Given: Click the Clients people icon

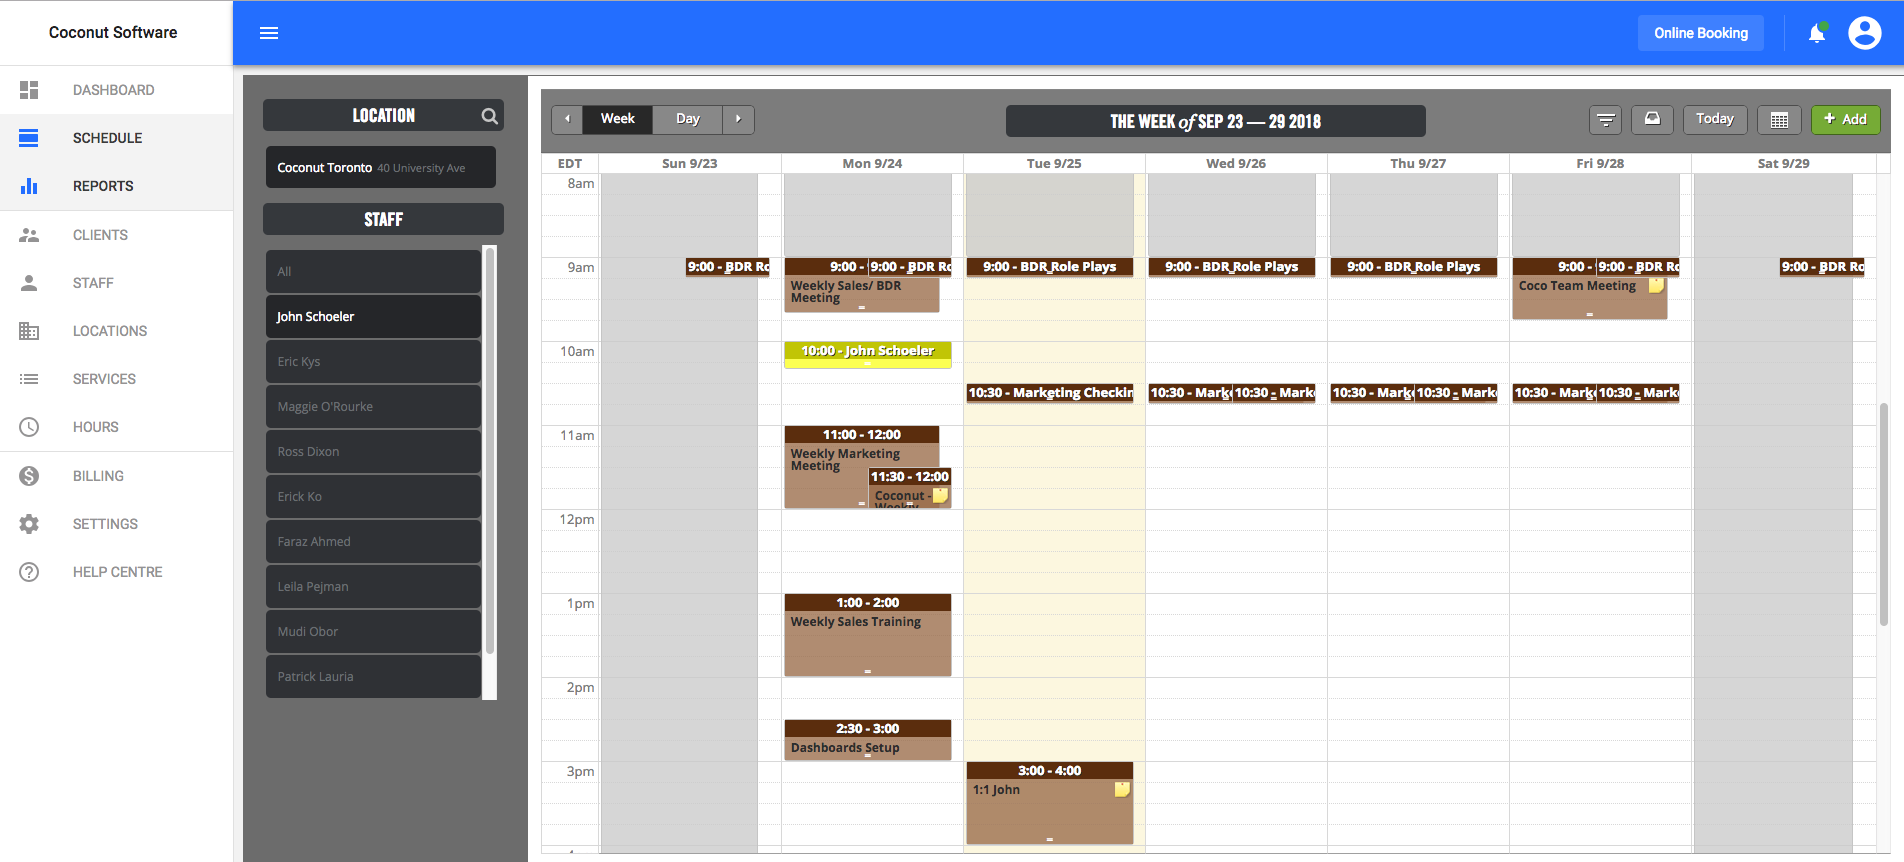Looking at the screenshot, I should coord(29,235).
